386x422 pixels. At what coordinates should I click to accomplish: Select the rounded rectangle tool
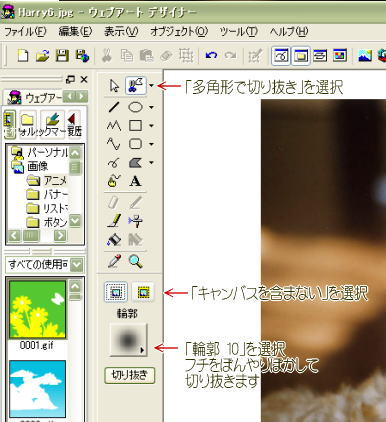click(x=135, y=144)
